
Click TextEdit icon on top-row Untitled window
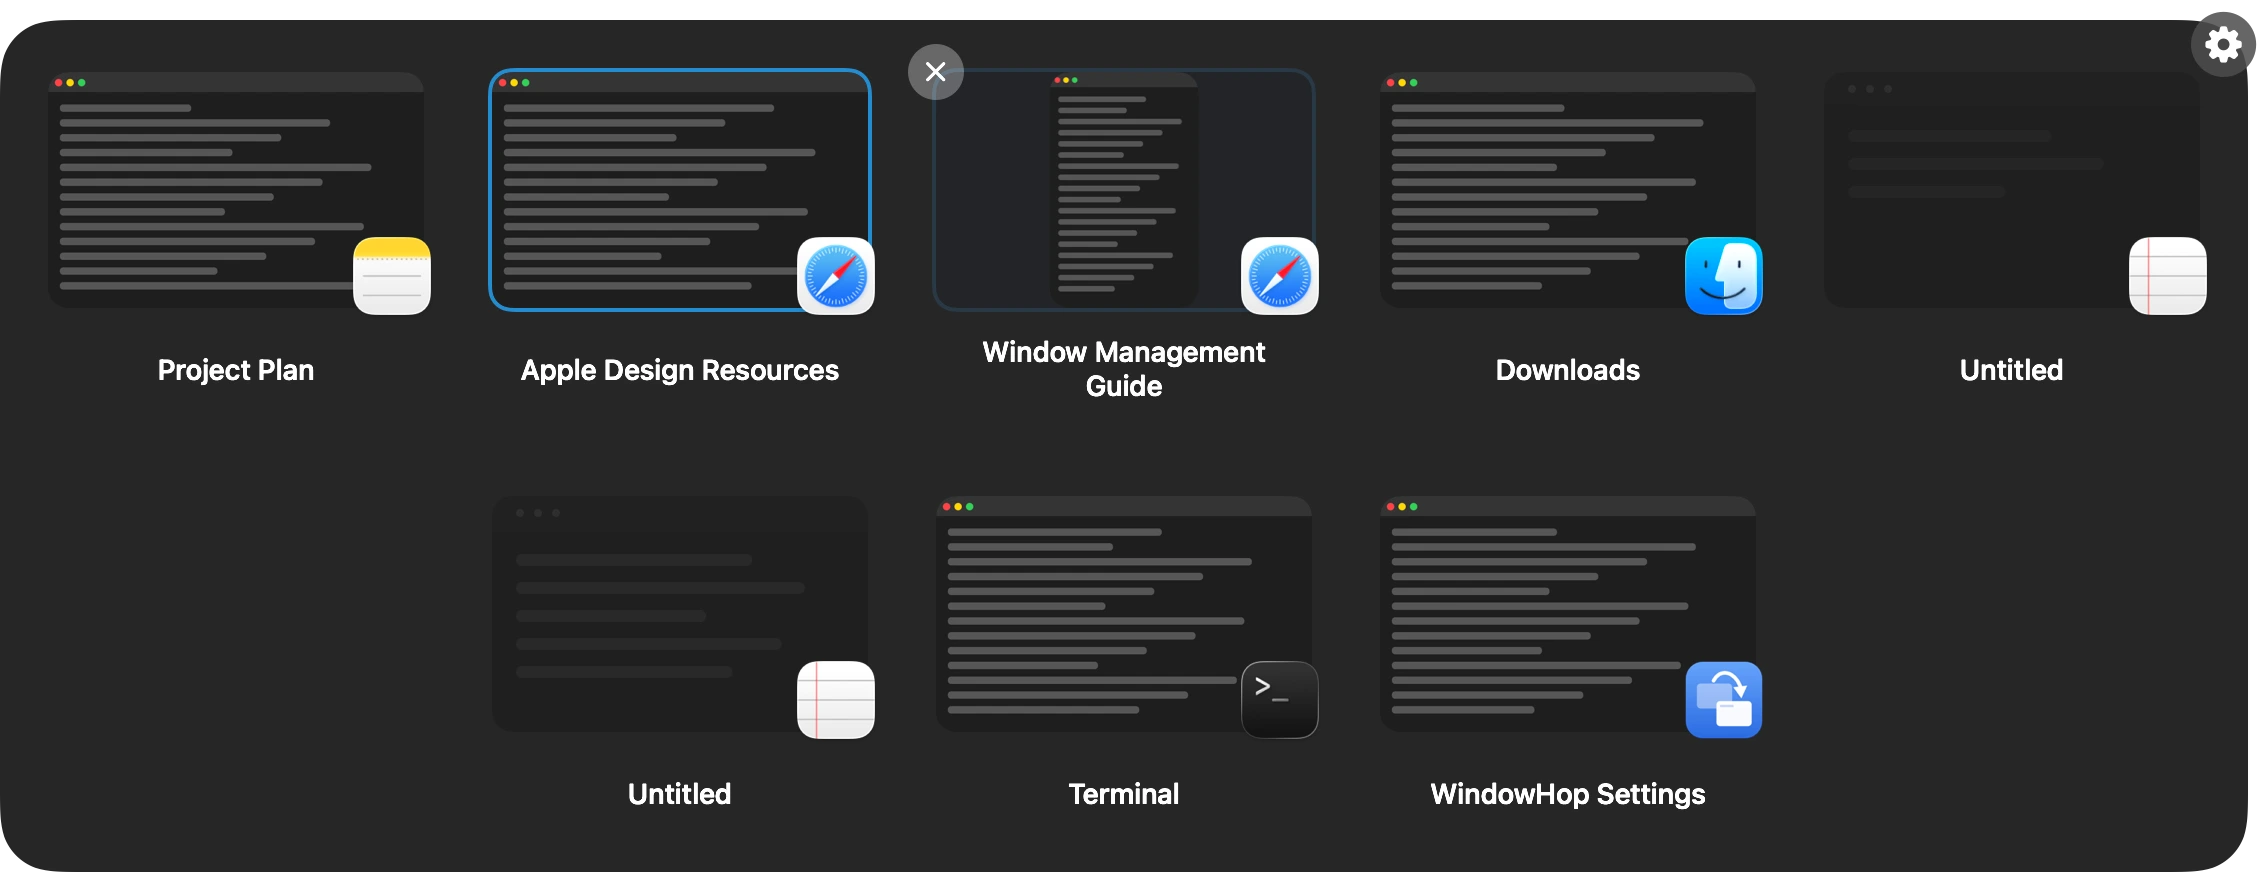2168,276
